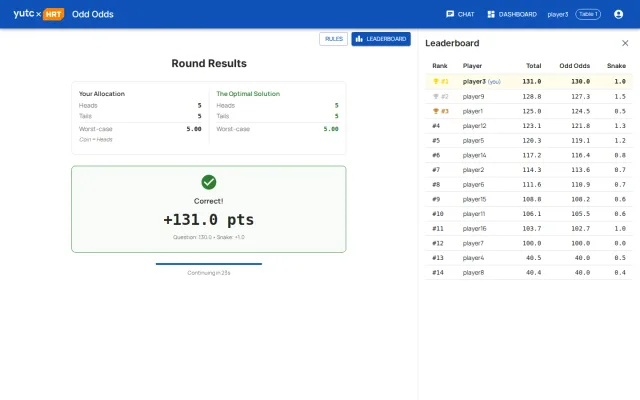This screenshot has width=640, height=400.
Task: Select player16 in leaderboard
Action: pyautogui.click(x=529, y=229)
